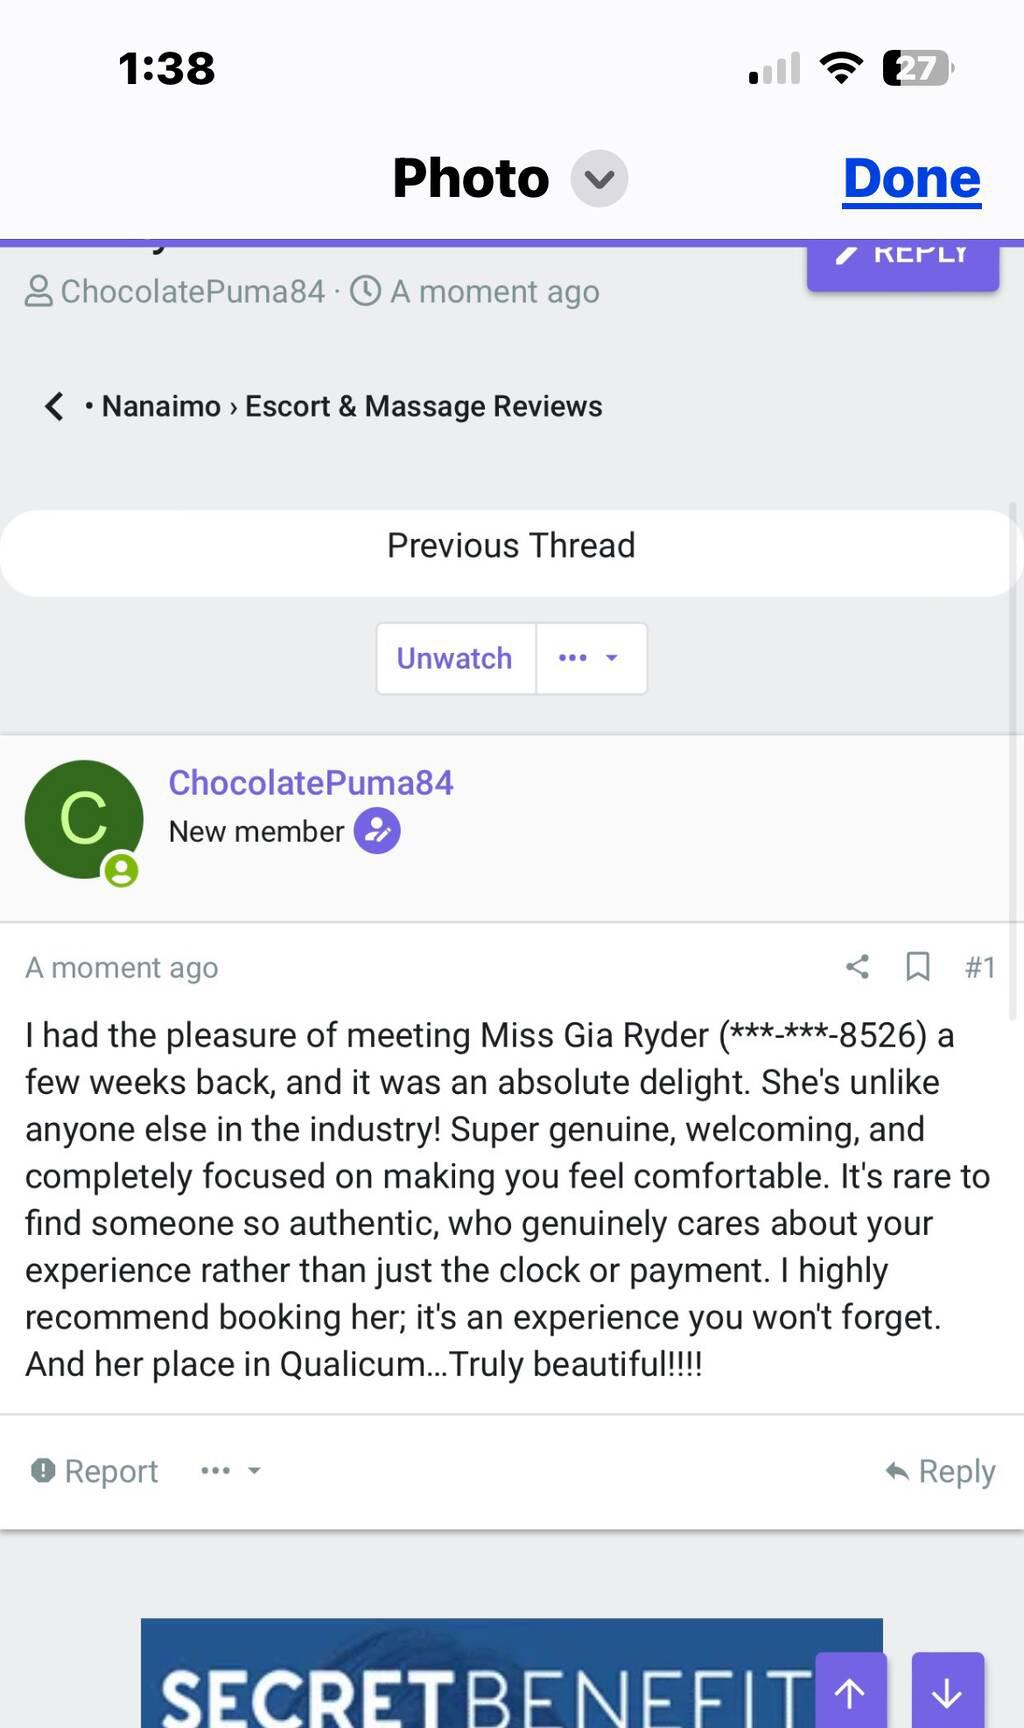1024x1728 pixels.
Task: Click the Reply link under the post
Action: (x=940, y=1471)
